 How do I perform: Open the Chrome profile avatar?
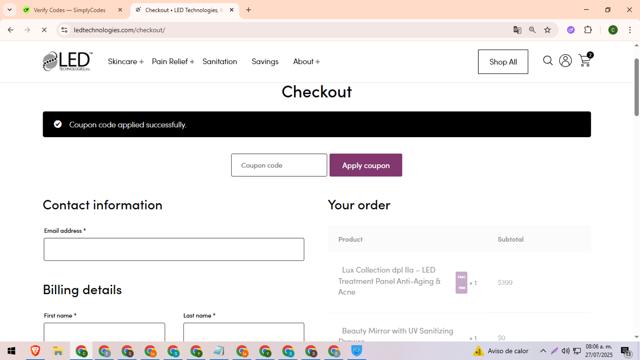613,30
